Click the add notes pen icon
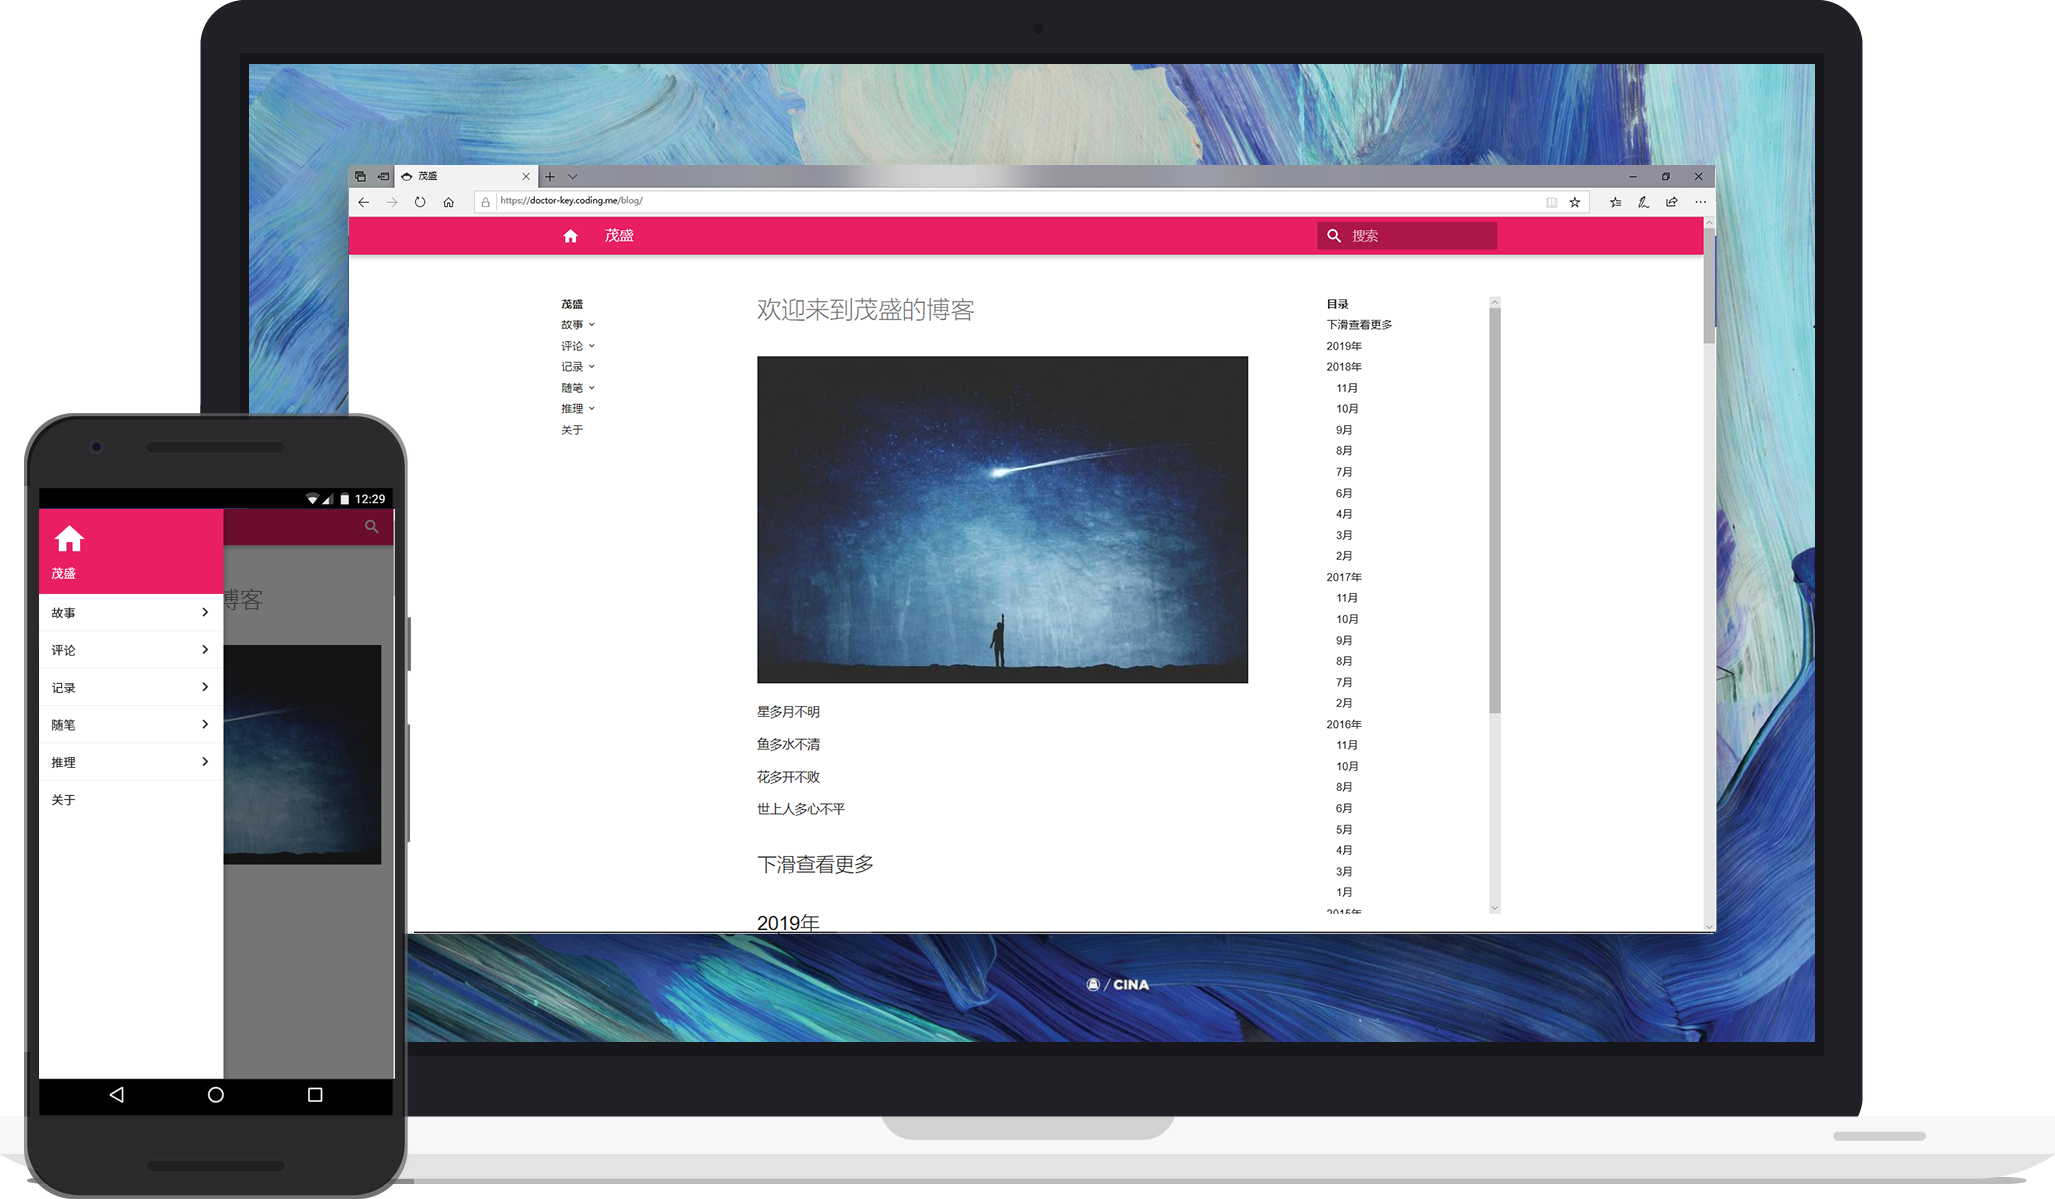The height and width of the screenshot is (1199, 2055). pyautogui.click(x=1643, y=202)
